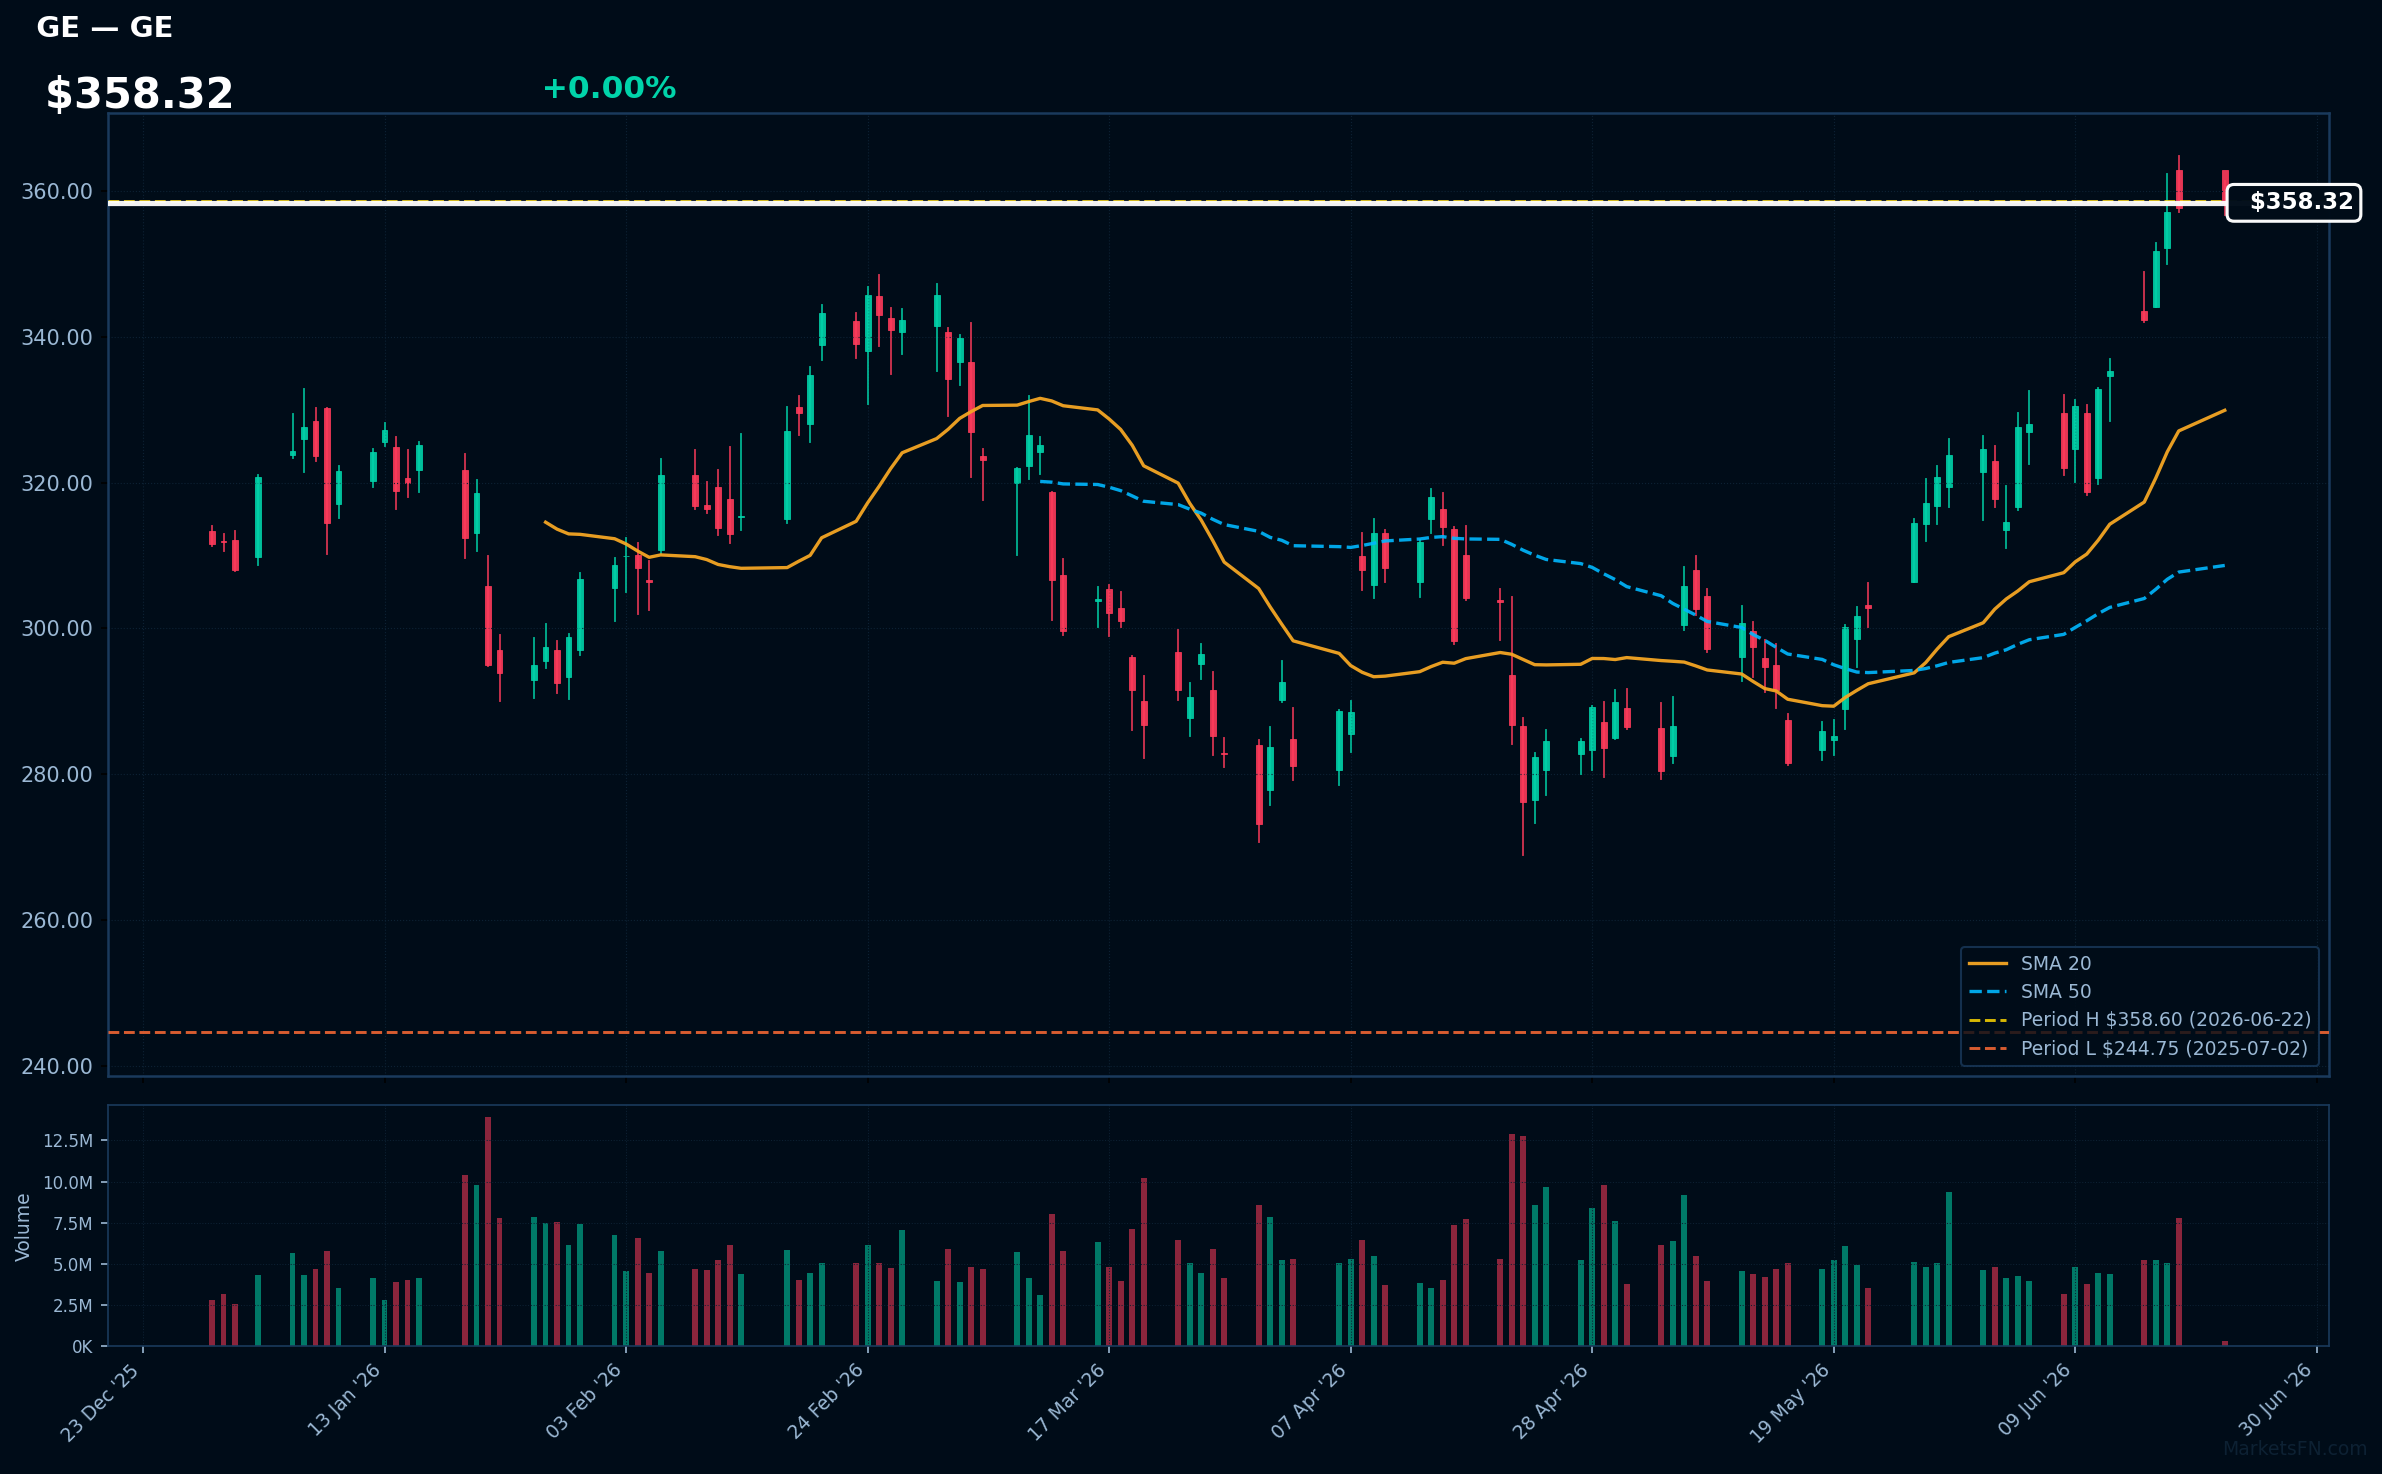This screenshot has width=2382, height=1474.
Task: Click the 12.5M volume axis label
Action: pyautogui.click(x=68, y=1141)
